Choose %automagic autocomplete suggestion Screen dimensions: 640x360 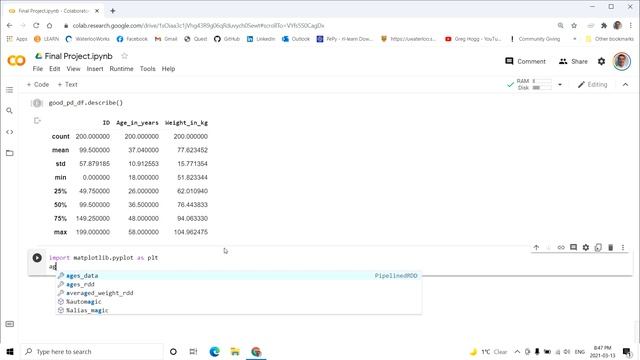click(x=239, y=302)
